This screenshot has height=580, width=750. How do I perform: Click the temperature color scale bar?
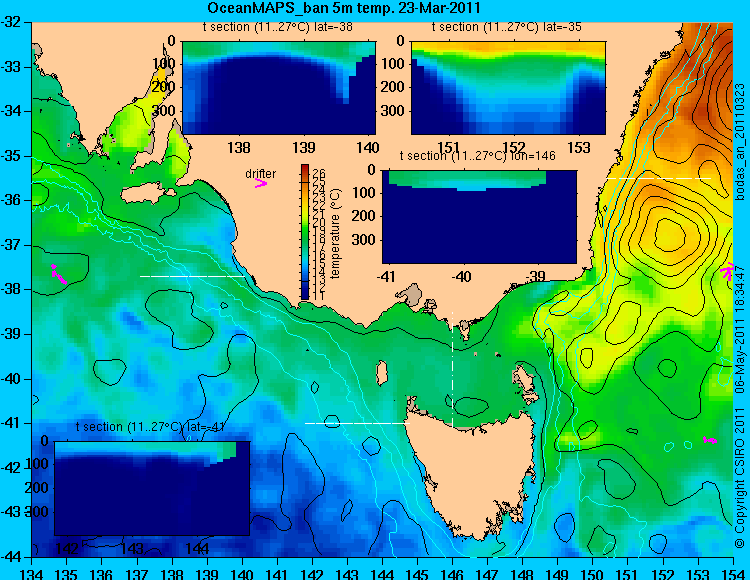(x=305, y=232)
